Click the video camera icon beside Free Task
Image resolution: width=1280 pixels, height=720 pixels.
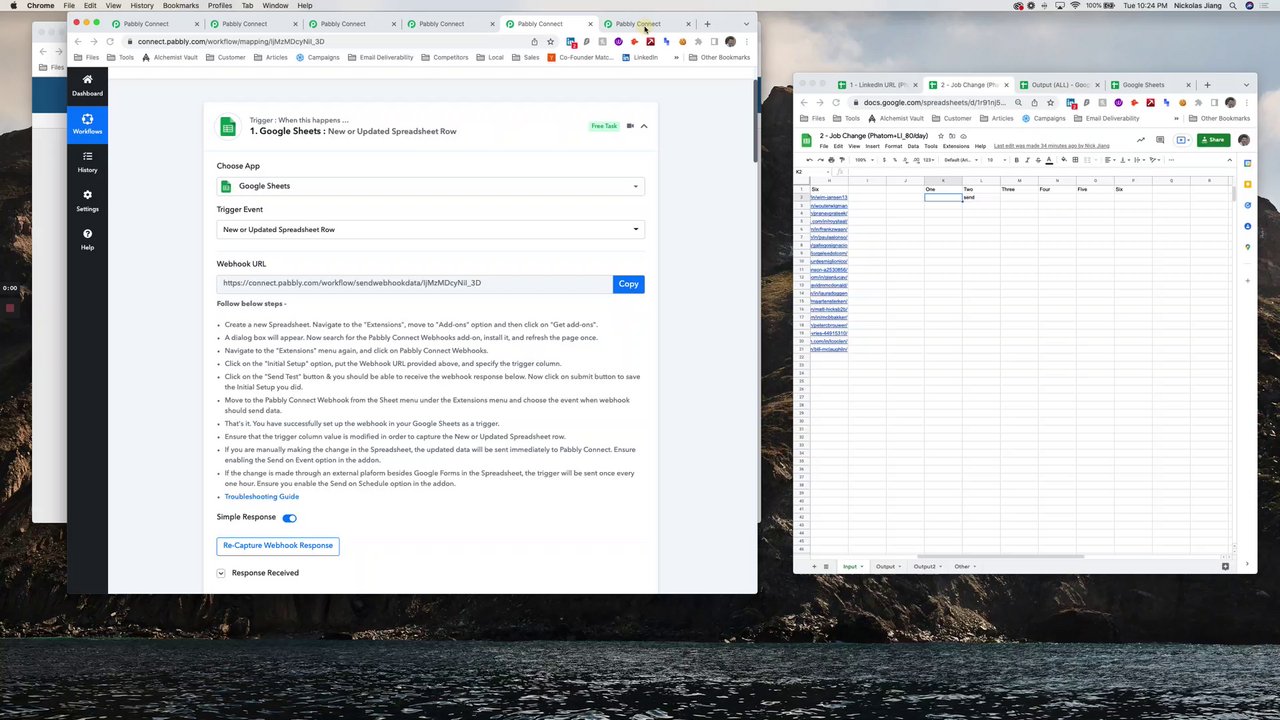tap(630, 126)
